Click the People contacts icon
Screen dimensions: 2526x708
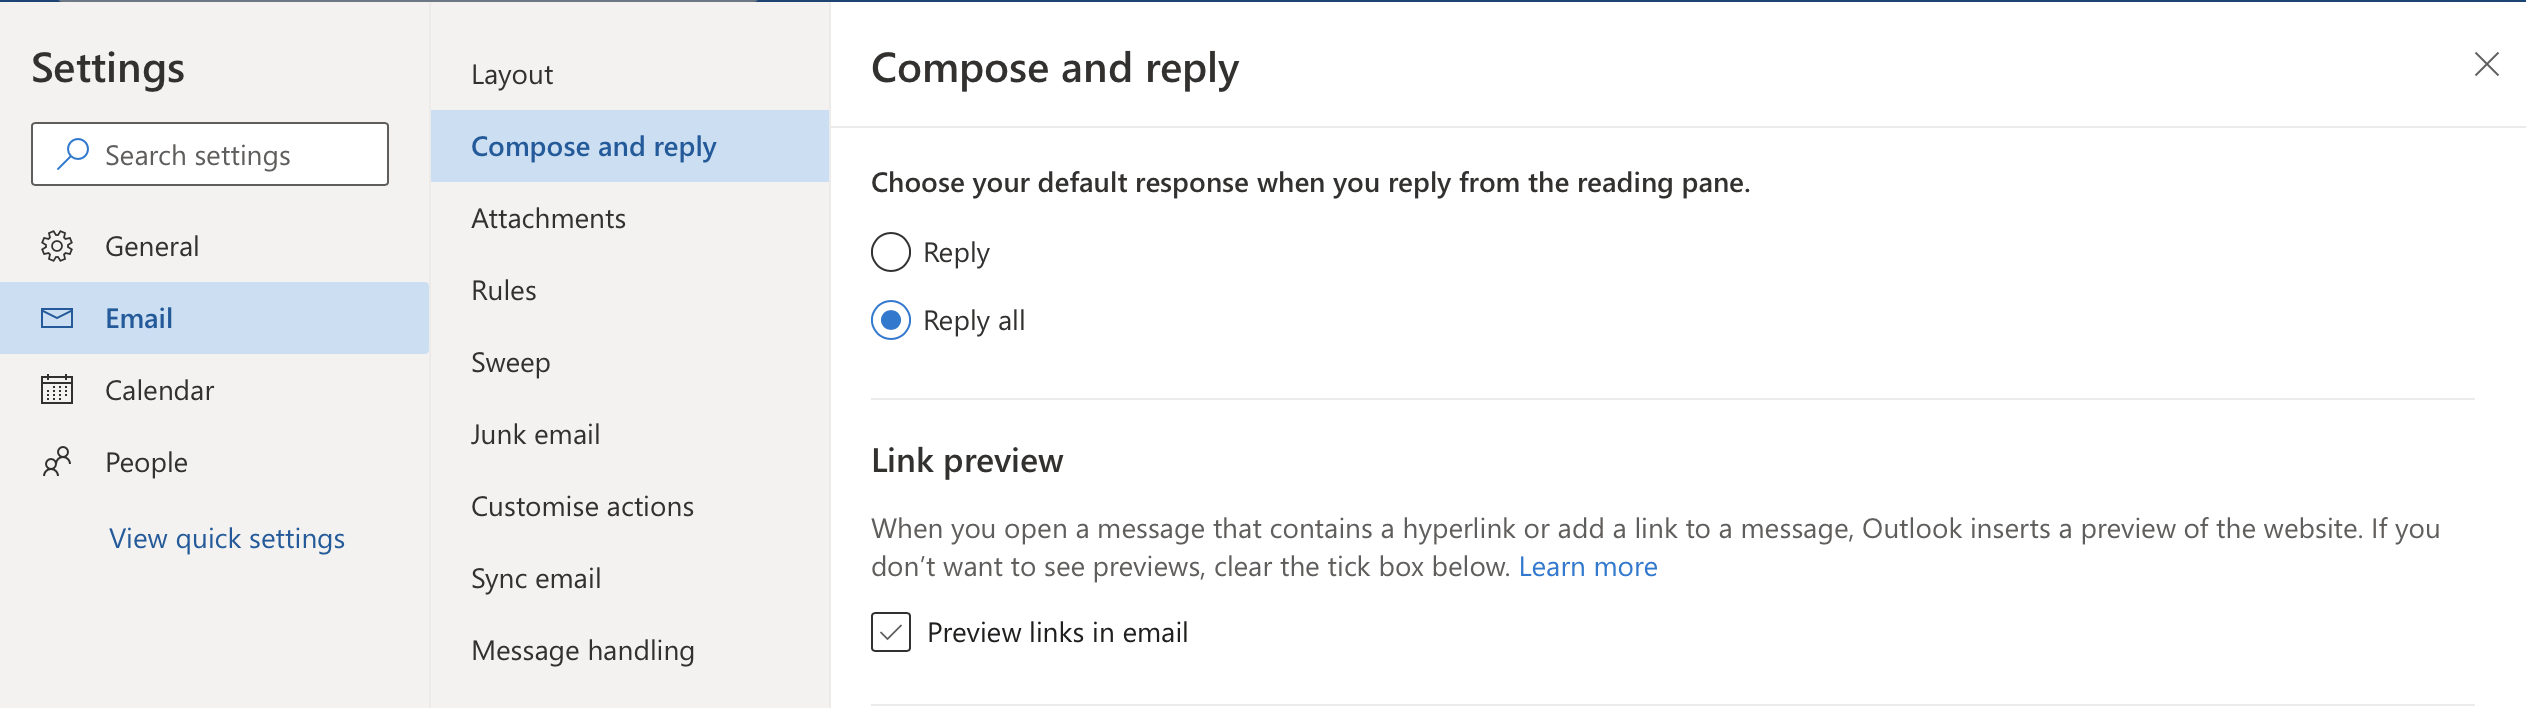tap(57, 462)
